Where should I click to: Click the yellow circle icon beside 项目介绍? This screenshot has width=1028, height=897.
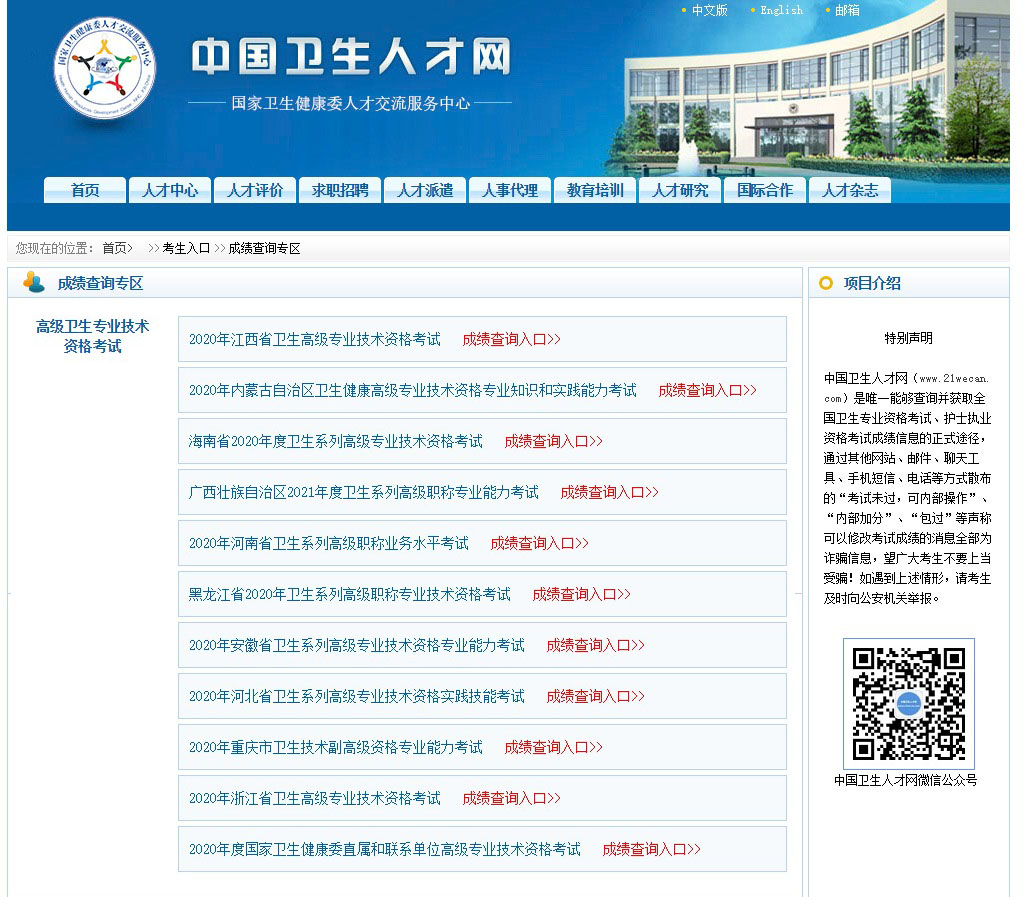coord(826,283)
